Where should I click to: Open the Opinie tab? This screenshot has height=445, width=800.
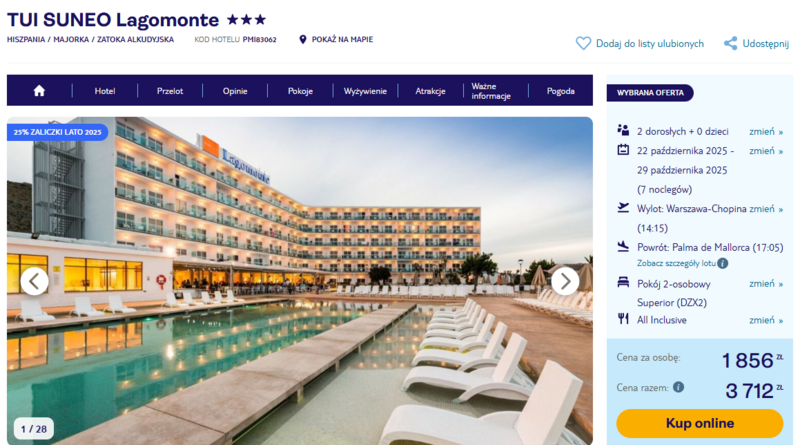tap(235, 91)
